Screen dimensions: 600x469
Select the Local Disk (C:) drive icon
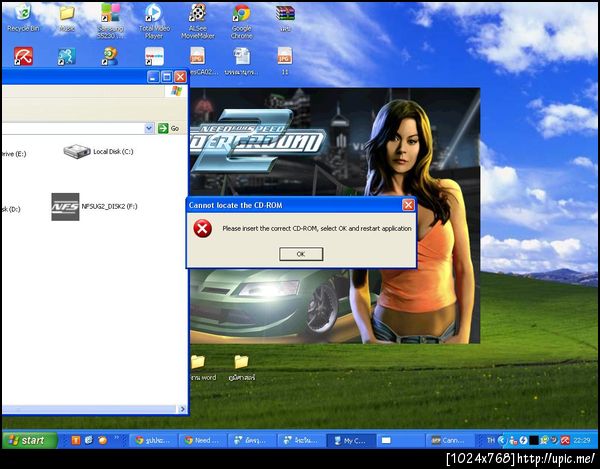(x=77, y=151)
